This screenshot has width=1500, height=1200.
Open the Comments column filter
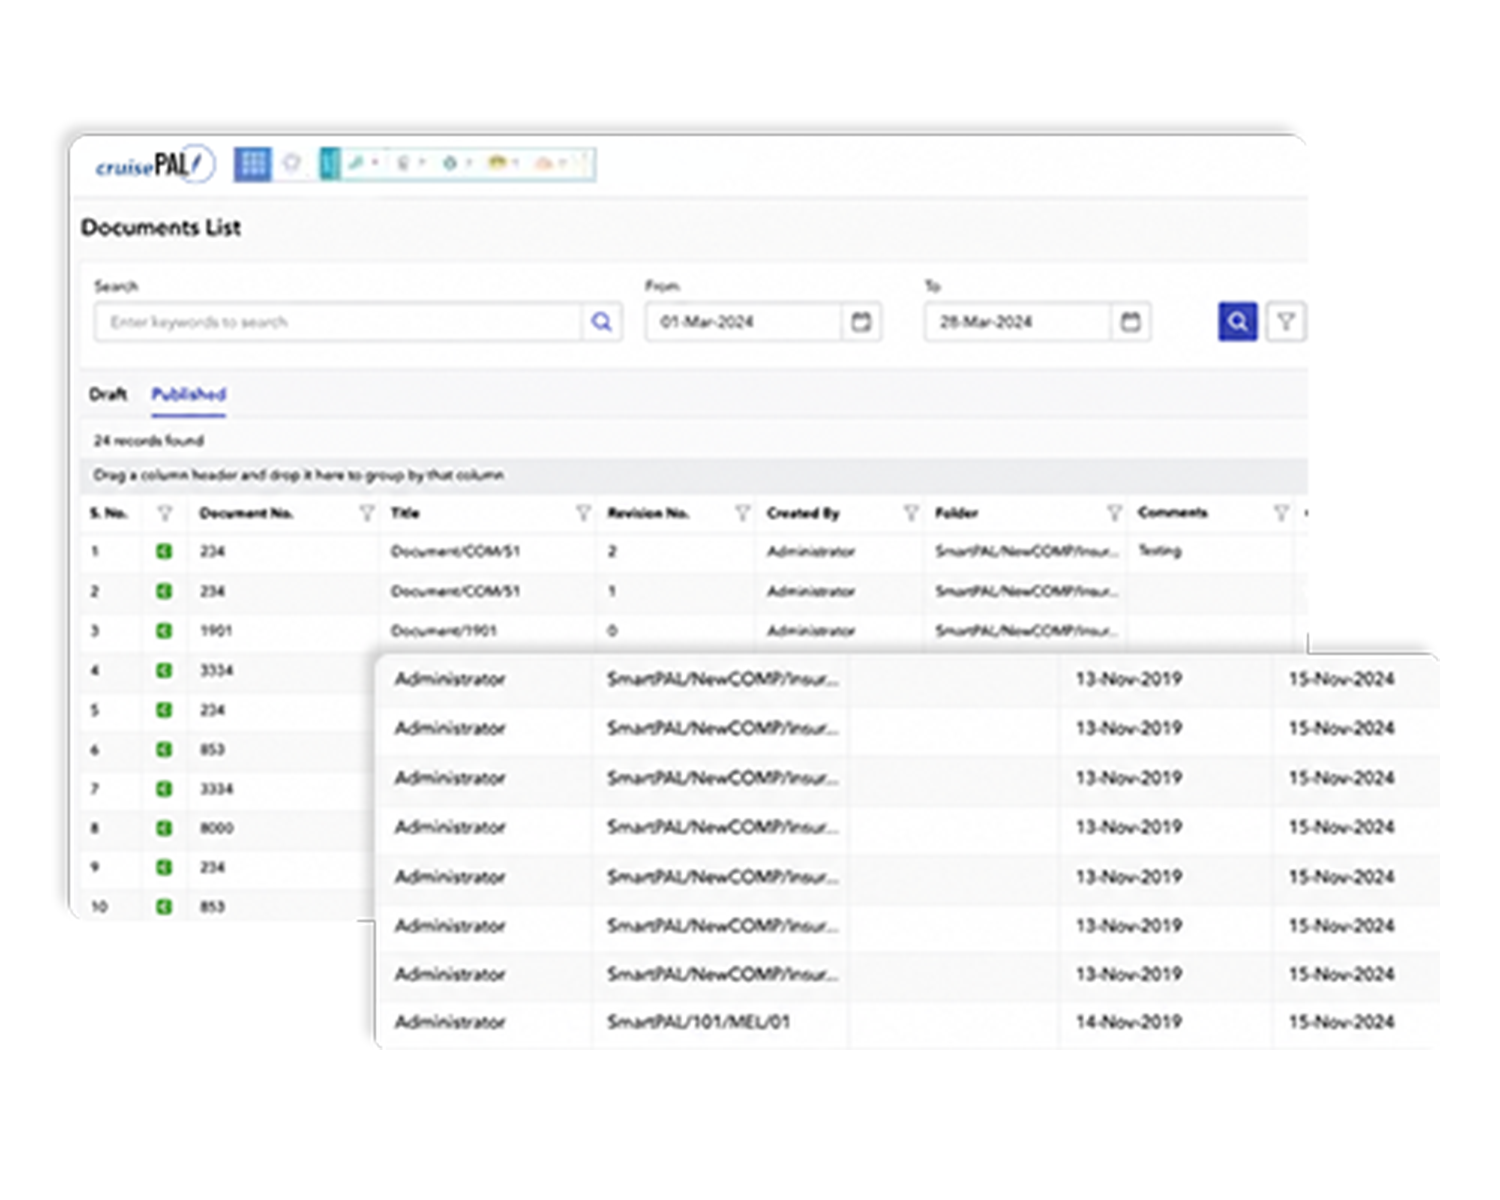click(1281, 513)
